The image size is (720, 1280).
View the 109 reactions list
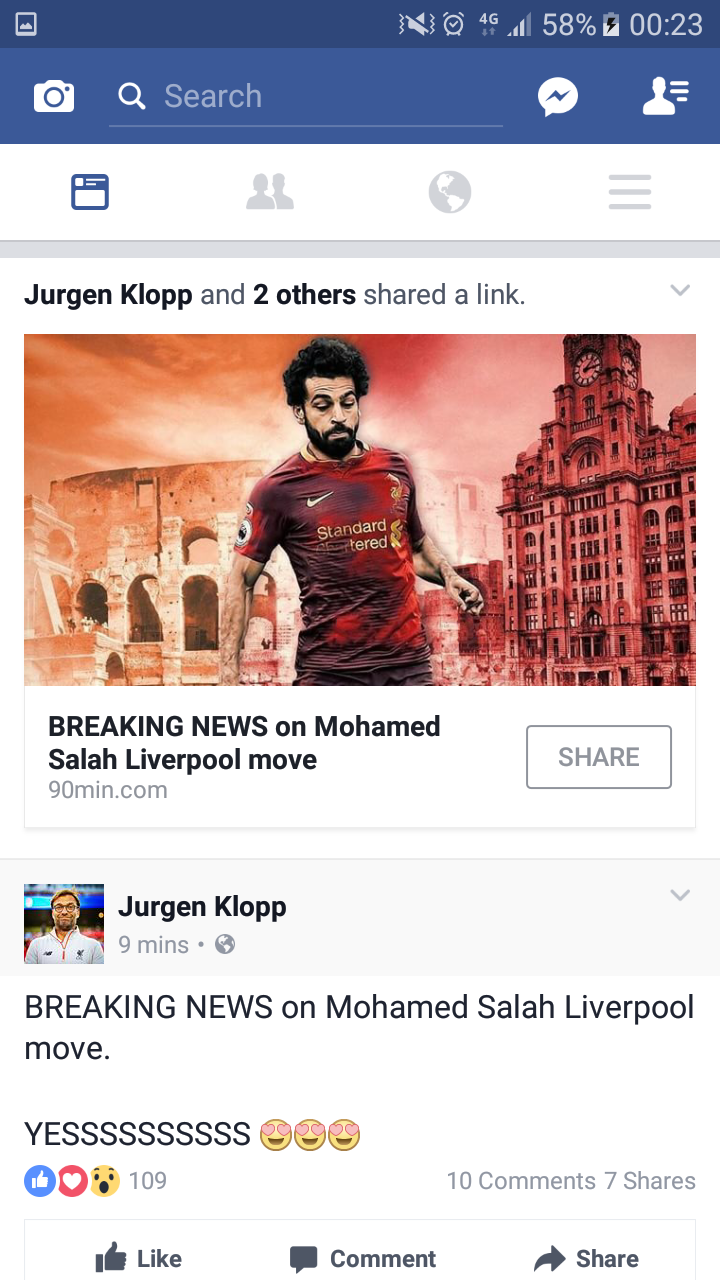[x=96, y=1181]
